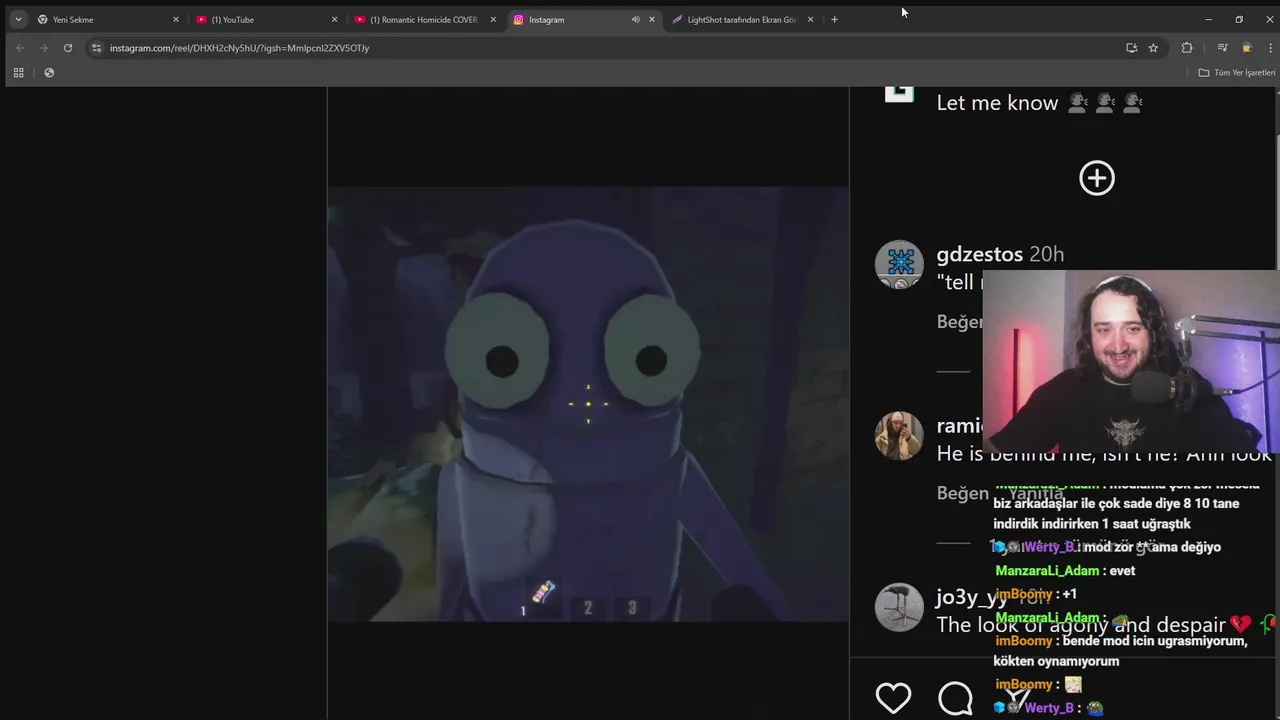Viewport: 1280px width, 720px height.
Task: Open the rami commenter's avatar
Action: [x=899, y=436]
